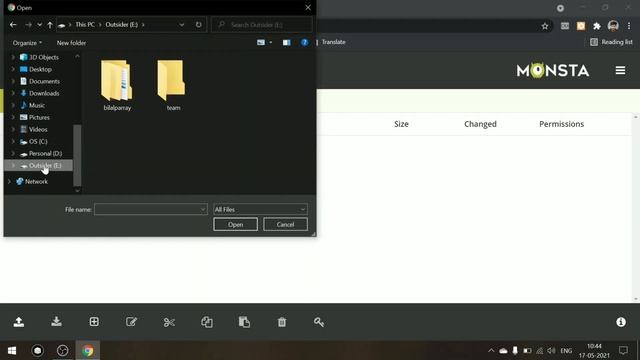Sort by the Changed column header
This screenshot has width=640, height=360.
tap(480, 124)
